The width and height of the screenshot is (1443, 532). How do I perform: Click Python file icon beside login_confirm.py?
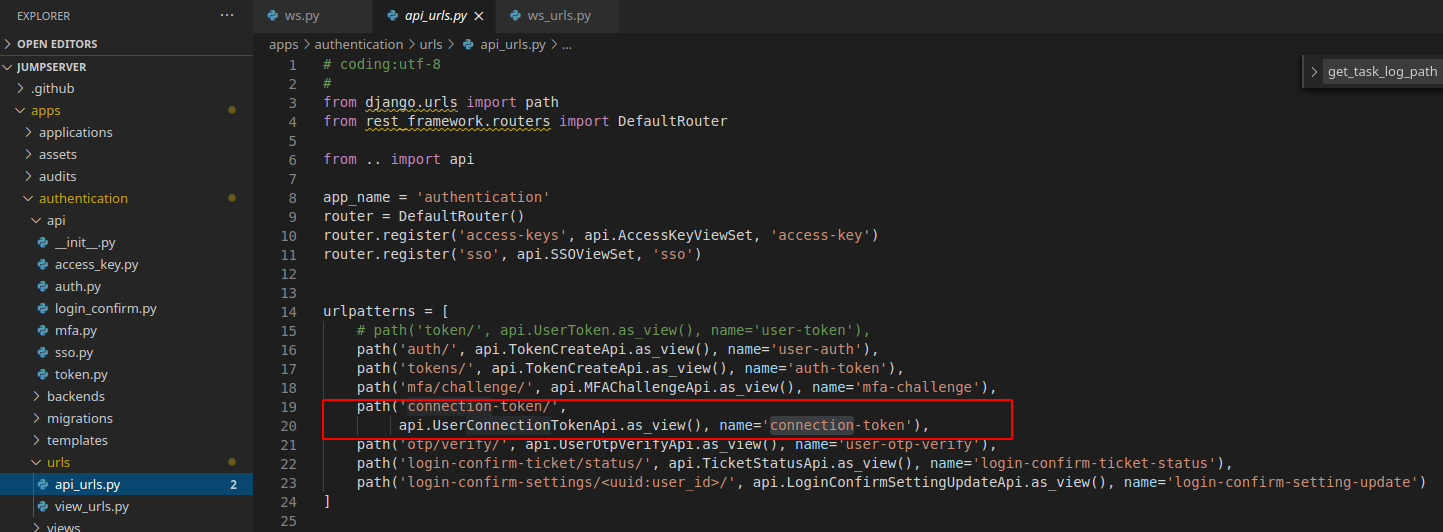click(x=43, y=308)
